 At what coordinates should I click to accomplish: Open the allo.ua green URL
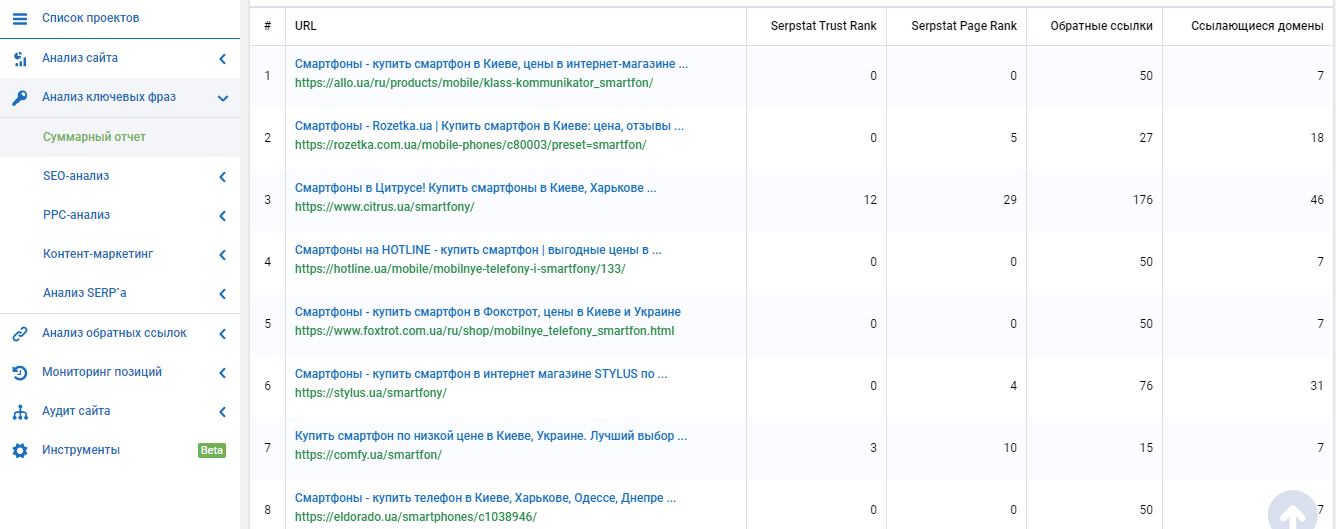[x=474, y=83]
